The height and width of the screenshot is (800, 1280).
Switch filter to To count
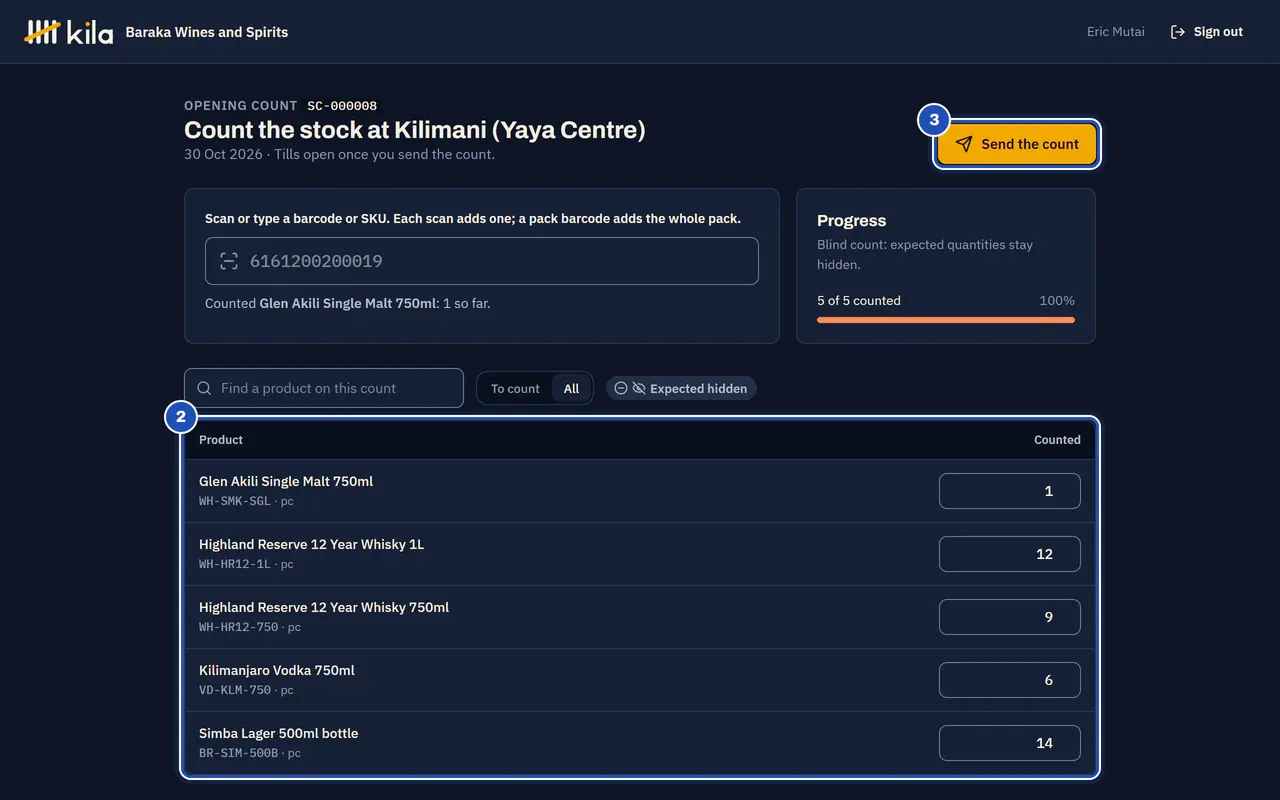[x=515, y=389]
